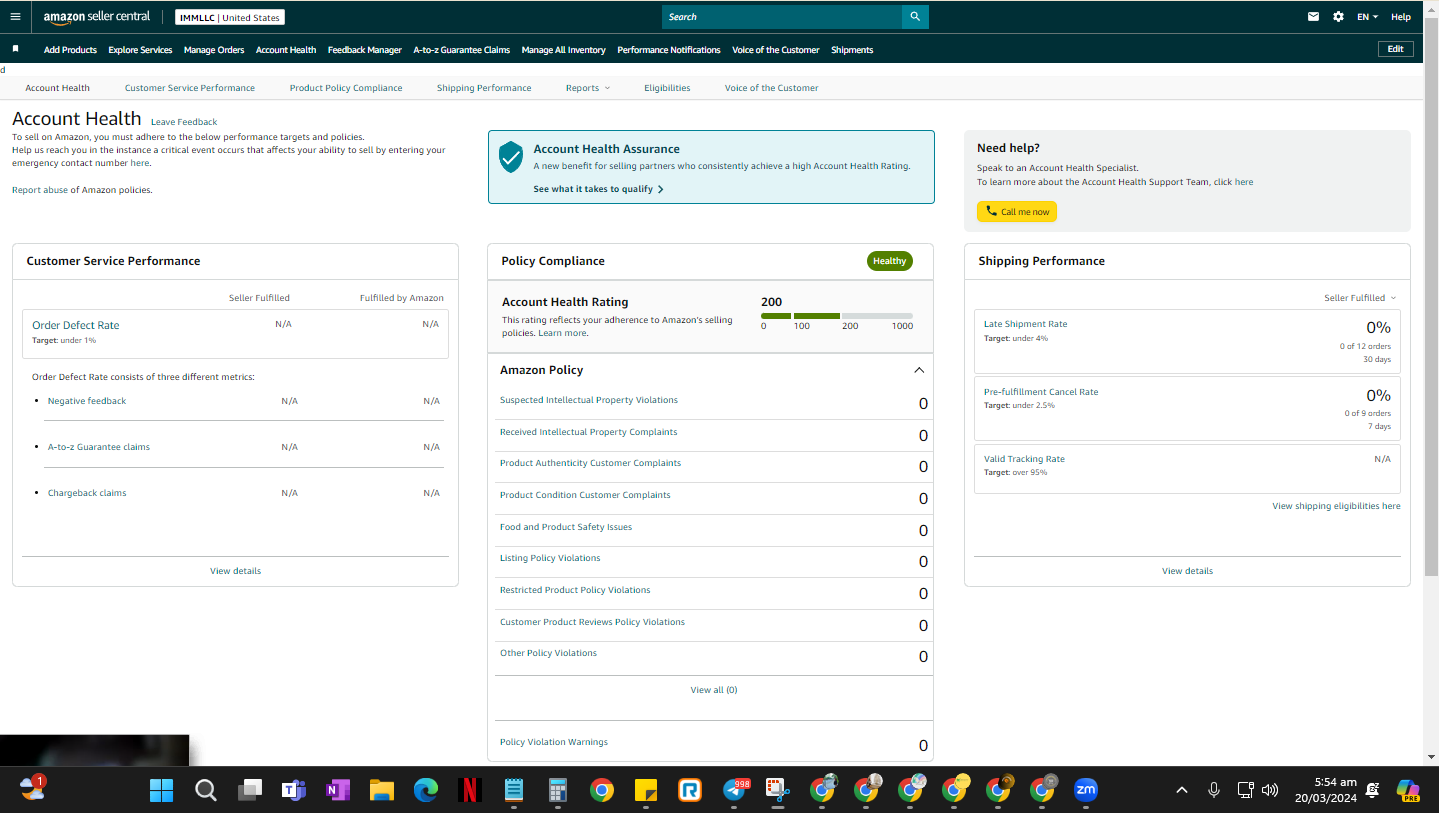Expand the Reports dropdown tab
This screenshot has width=1439, height=813.
[x=587, y=88]
